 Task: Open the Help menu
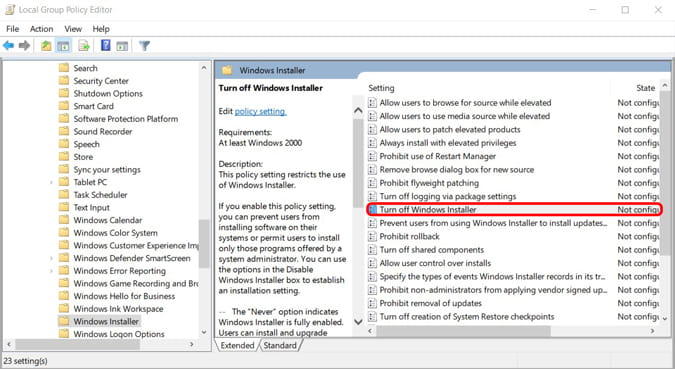pyautogui.click(x=101, y=29)
